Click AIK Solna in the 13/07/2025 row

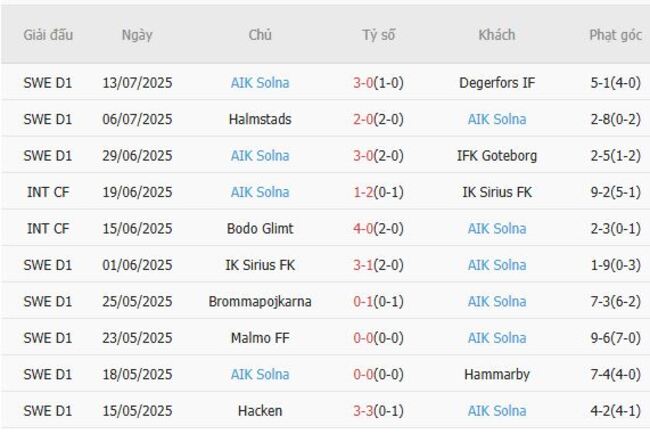pyautogui.click(x=260, y=83)
